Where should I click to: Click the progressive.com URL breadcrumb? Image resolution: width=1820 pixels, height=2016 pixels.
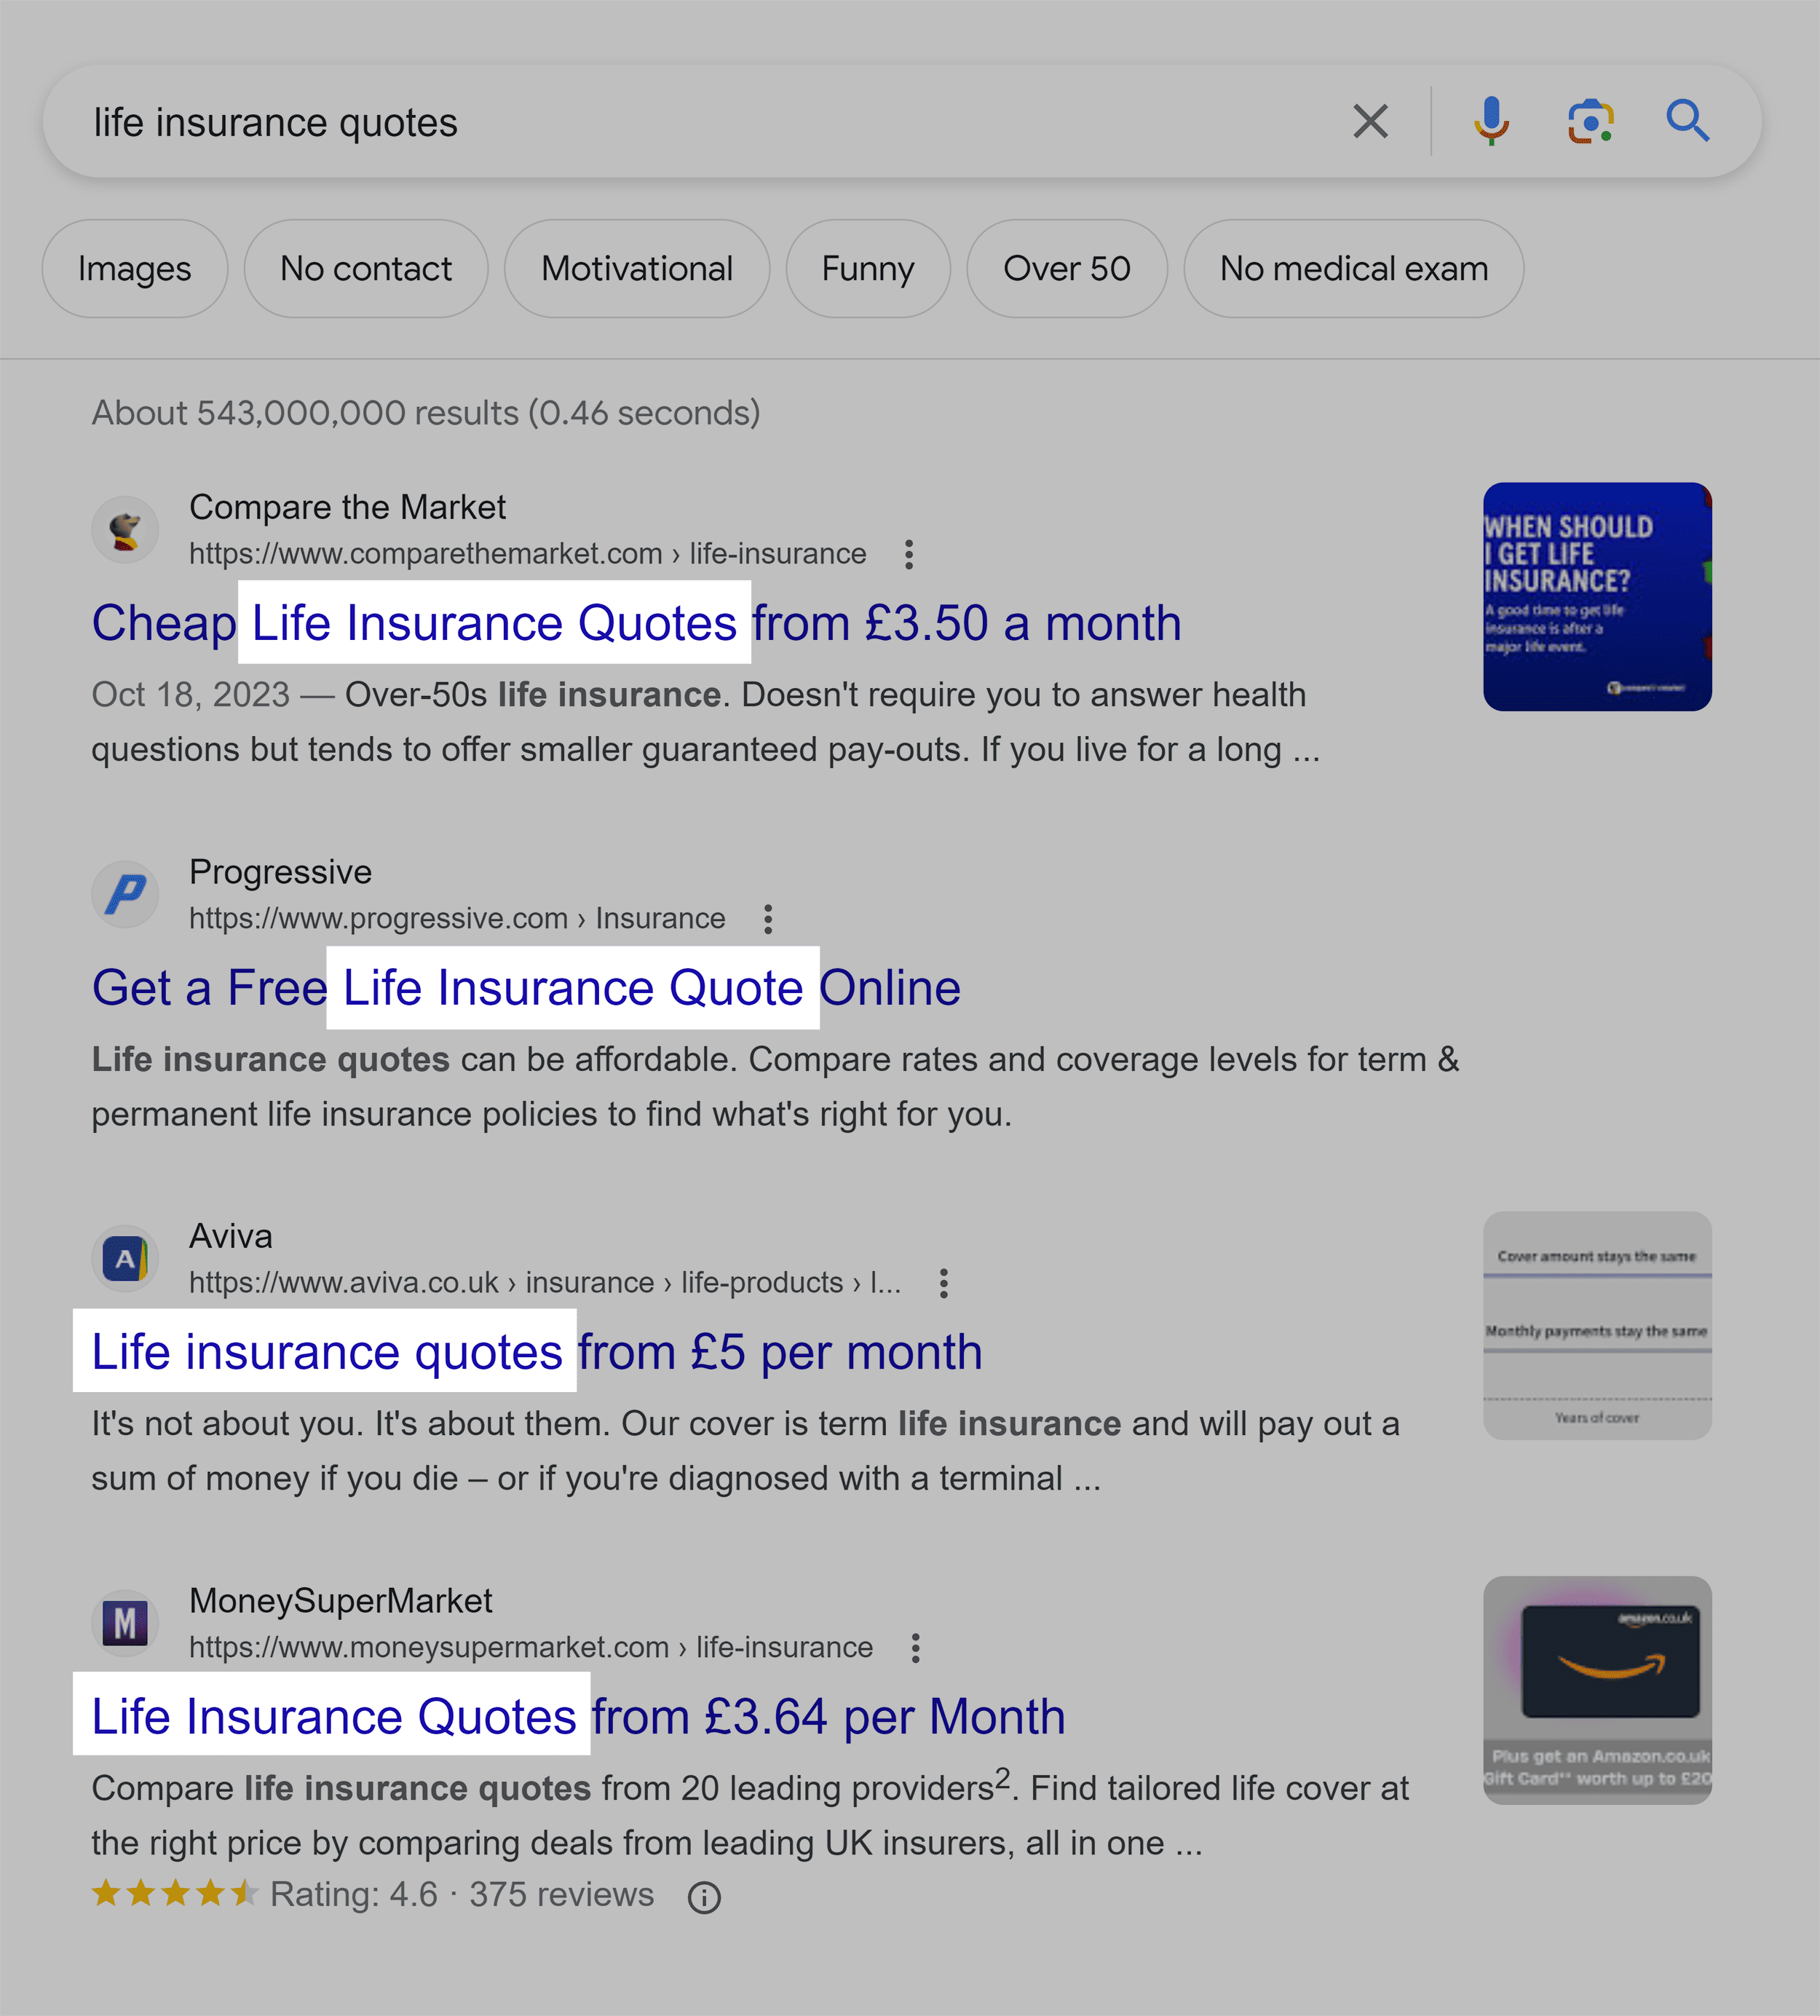coord(457,918)
